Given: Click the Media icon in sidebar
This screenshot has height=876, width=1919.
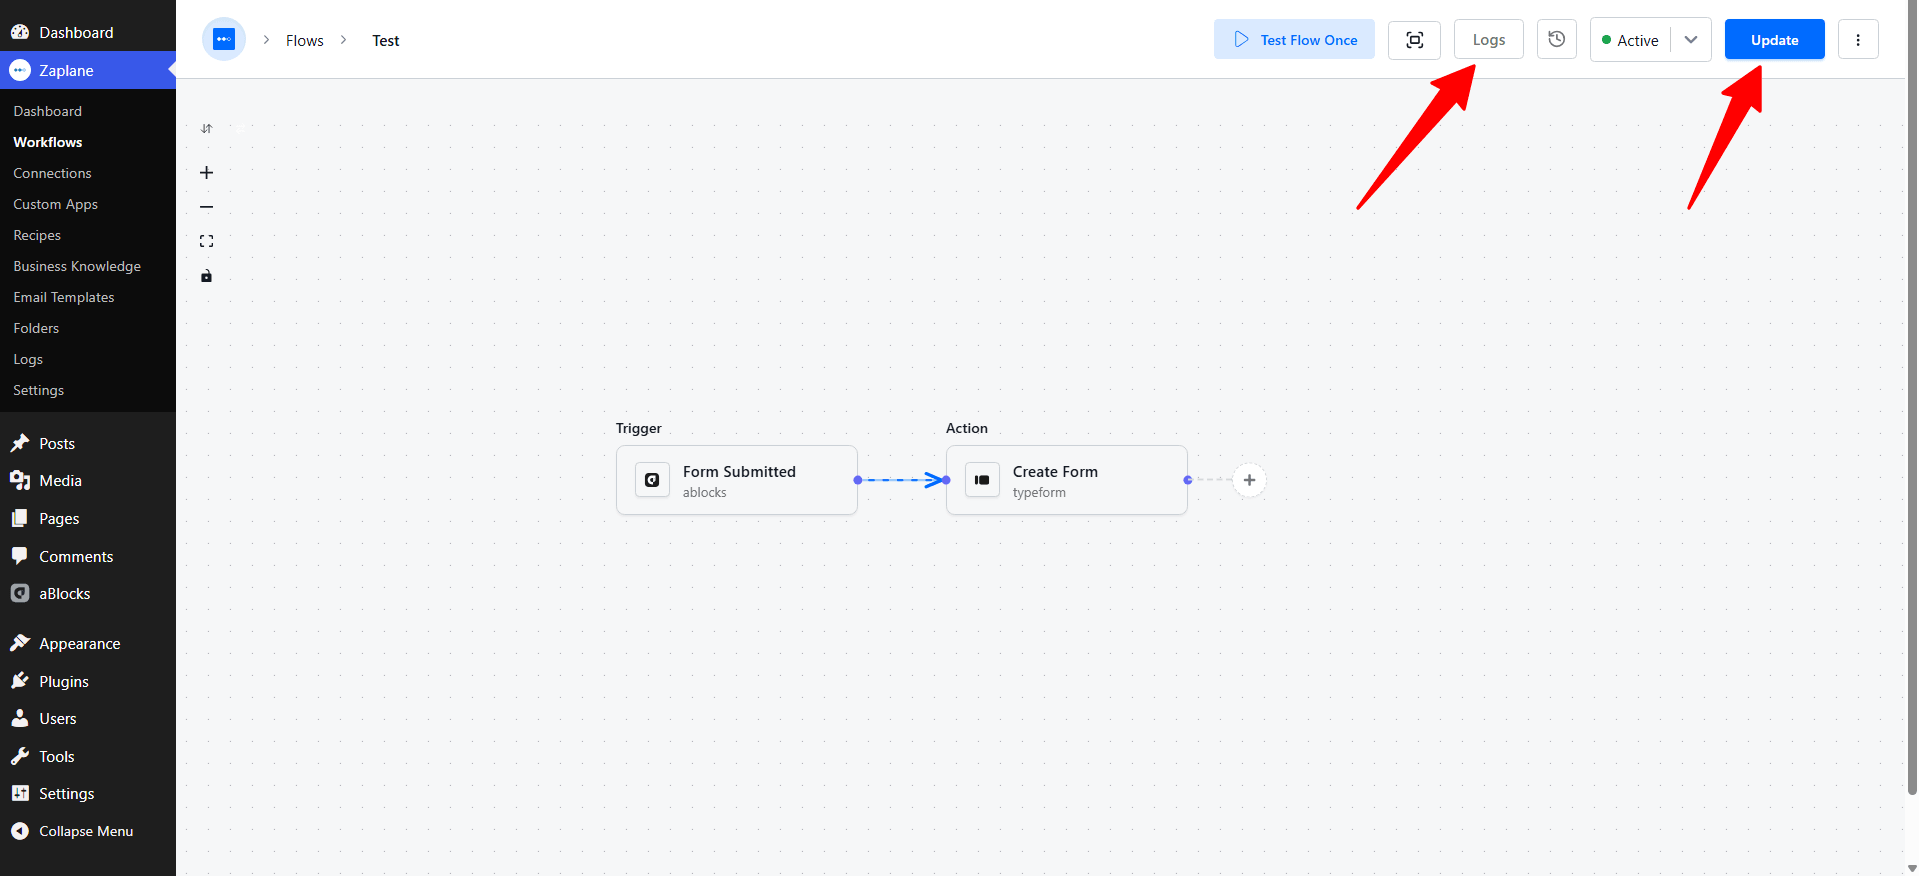Looking at the screenshot, I should tap(20, 480).
